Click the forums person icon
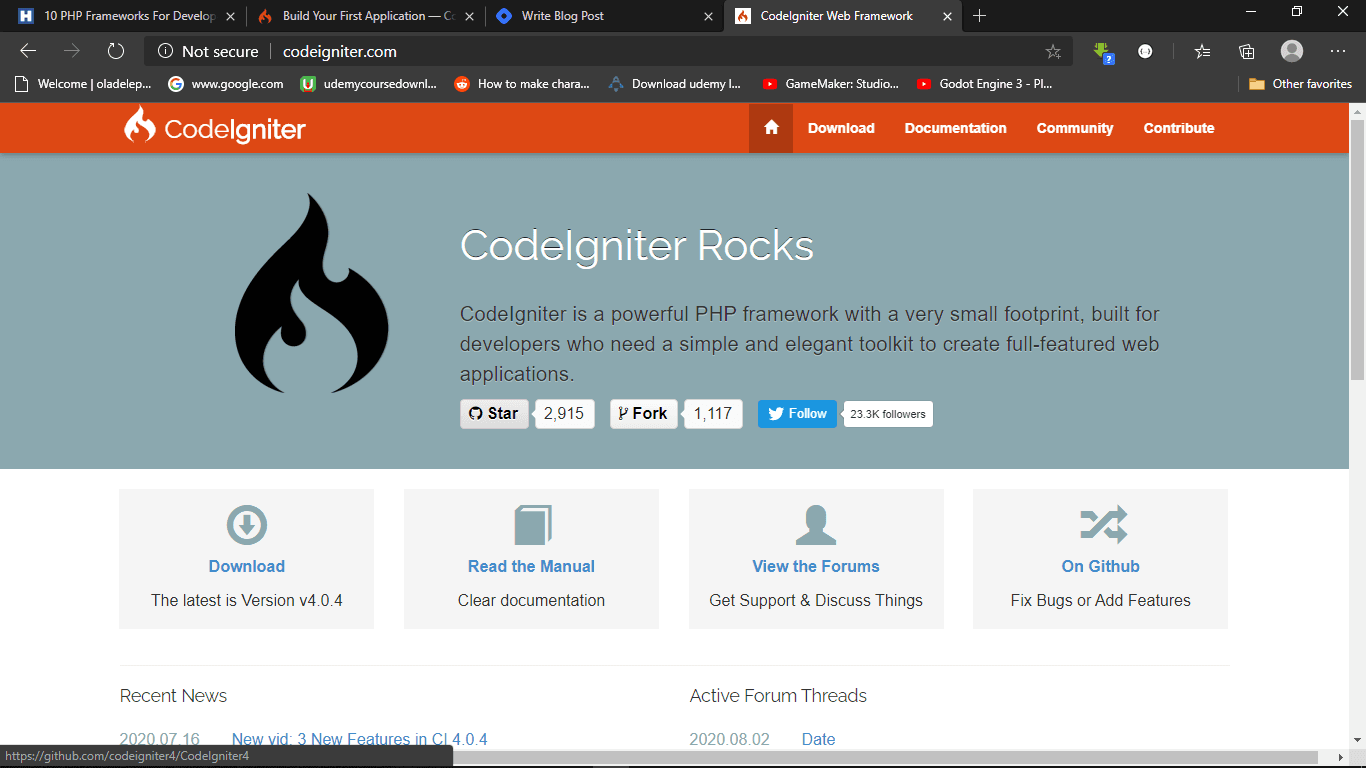This screenshot has height=768, width=1366. 816,524
